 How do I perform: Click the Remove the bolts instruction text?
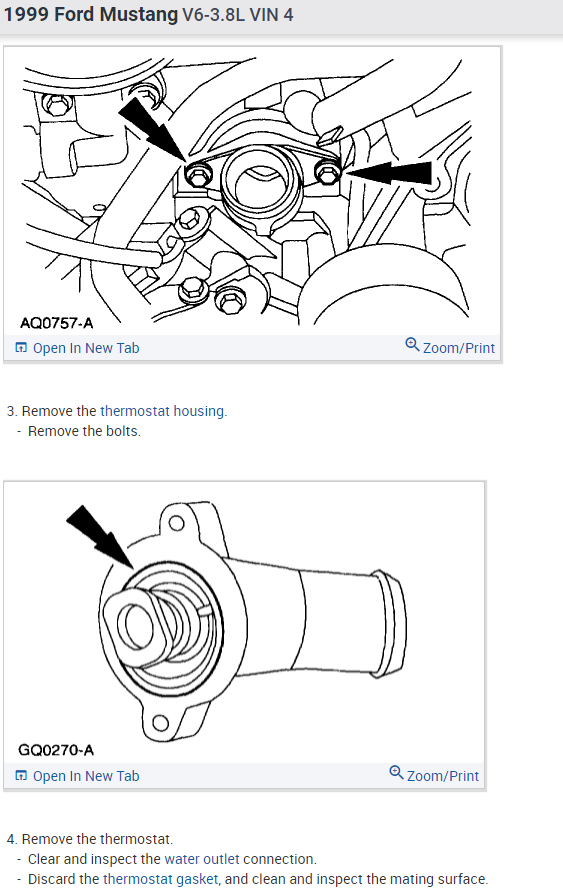(x=84, y=431)
